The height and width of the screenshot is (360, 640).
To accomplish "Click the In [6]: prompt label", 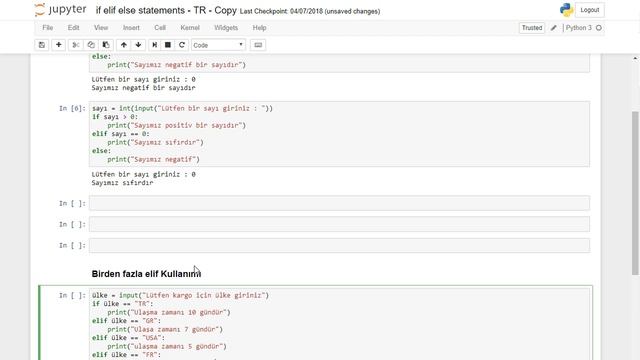I will [x=72, y=108].
